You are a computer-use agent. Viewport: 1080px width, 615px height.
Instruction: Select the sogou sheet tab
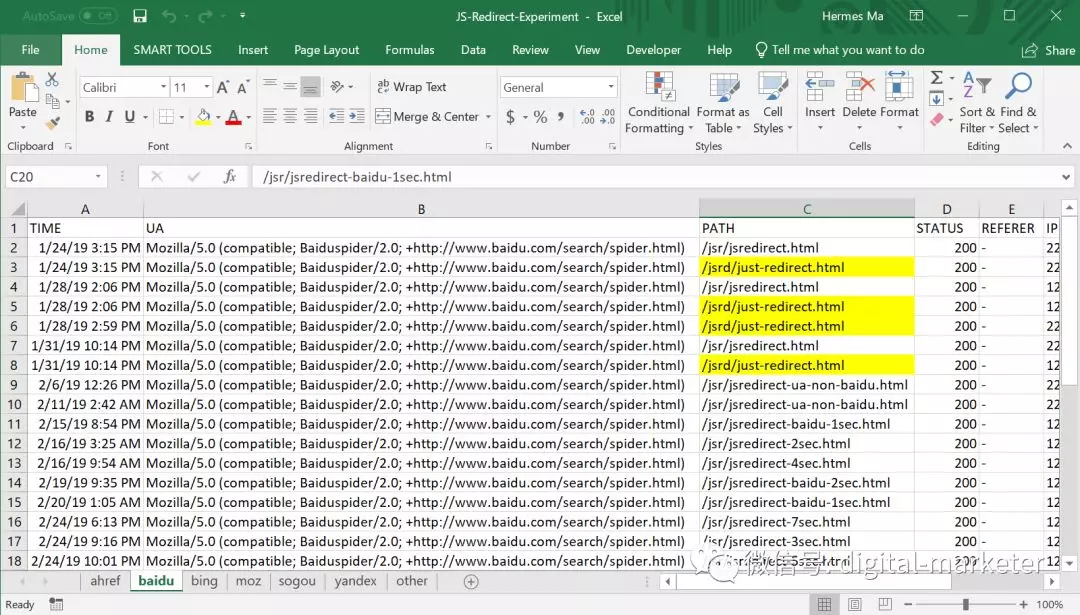297,581
